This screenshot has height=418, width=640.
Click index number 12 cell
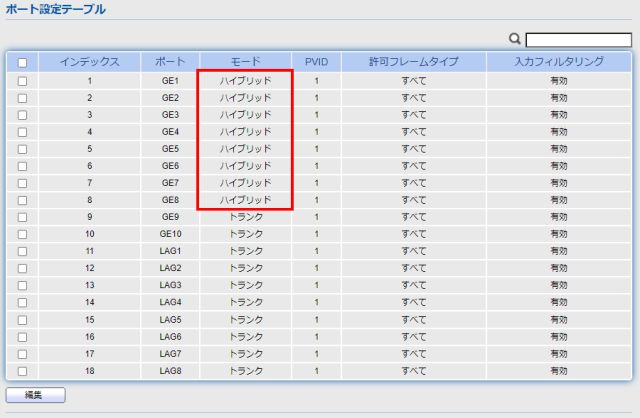[x=90, y=268]
